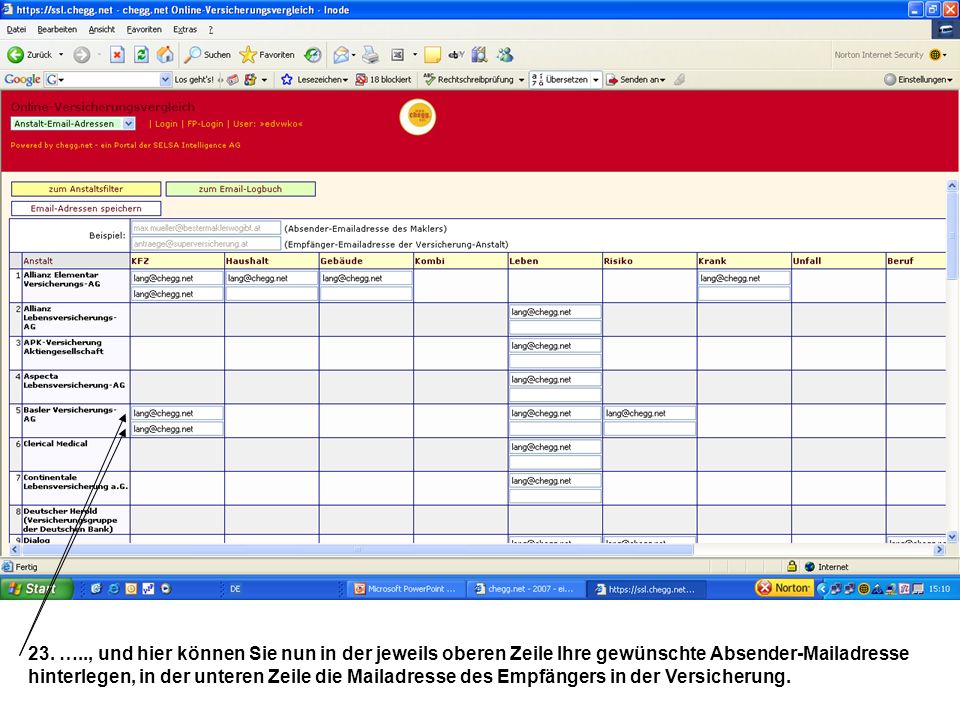Click Allianz Elementar KFZ upper email field
Viewport: 960px width, 720px height.
177,278
